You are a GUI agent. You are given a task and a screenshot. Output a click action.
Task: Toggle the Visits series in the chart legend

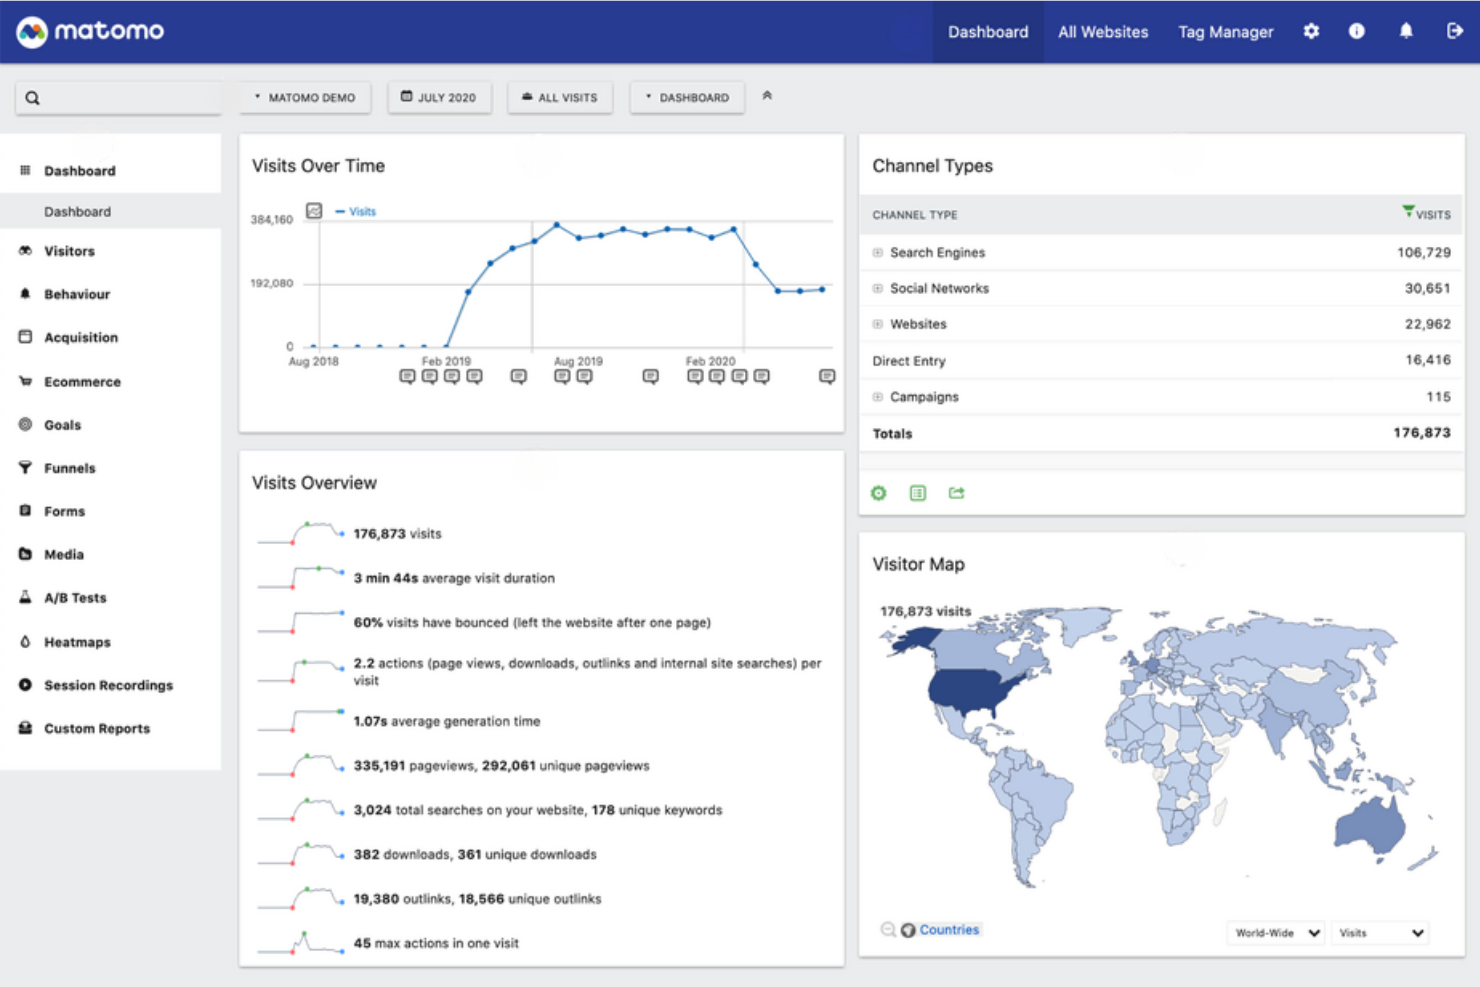coord(356,211)
